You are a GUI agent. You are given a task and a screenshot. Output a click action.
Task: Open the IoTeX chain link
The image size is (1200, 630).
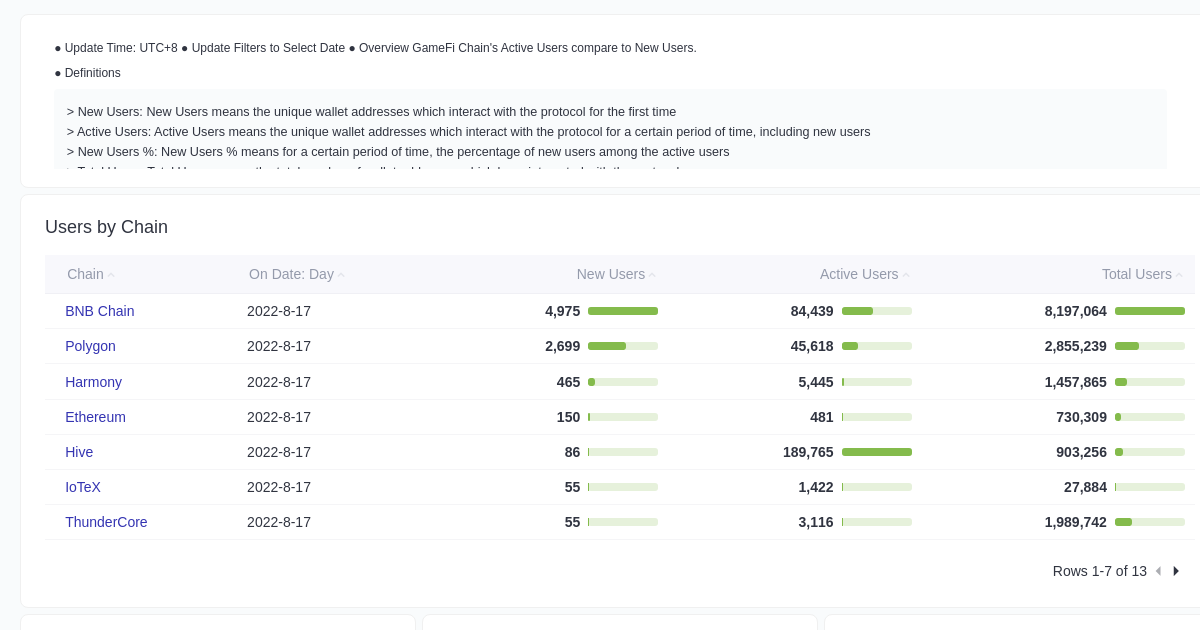(x=83, y=487)
